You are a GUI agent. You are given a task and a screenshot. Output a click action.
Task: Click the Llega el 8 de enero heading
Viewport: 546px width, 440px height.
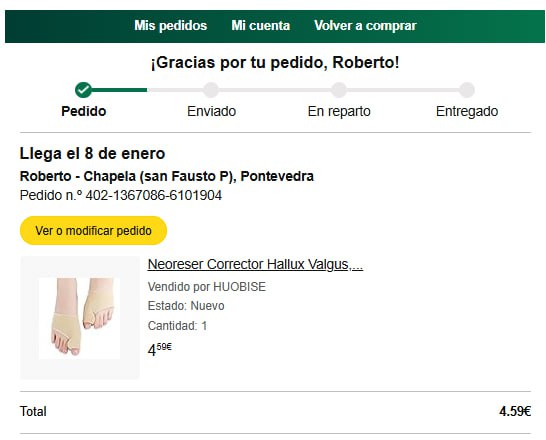92,154
